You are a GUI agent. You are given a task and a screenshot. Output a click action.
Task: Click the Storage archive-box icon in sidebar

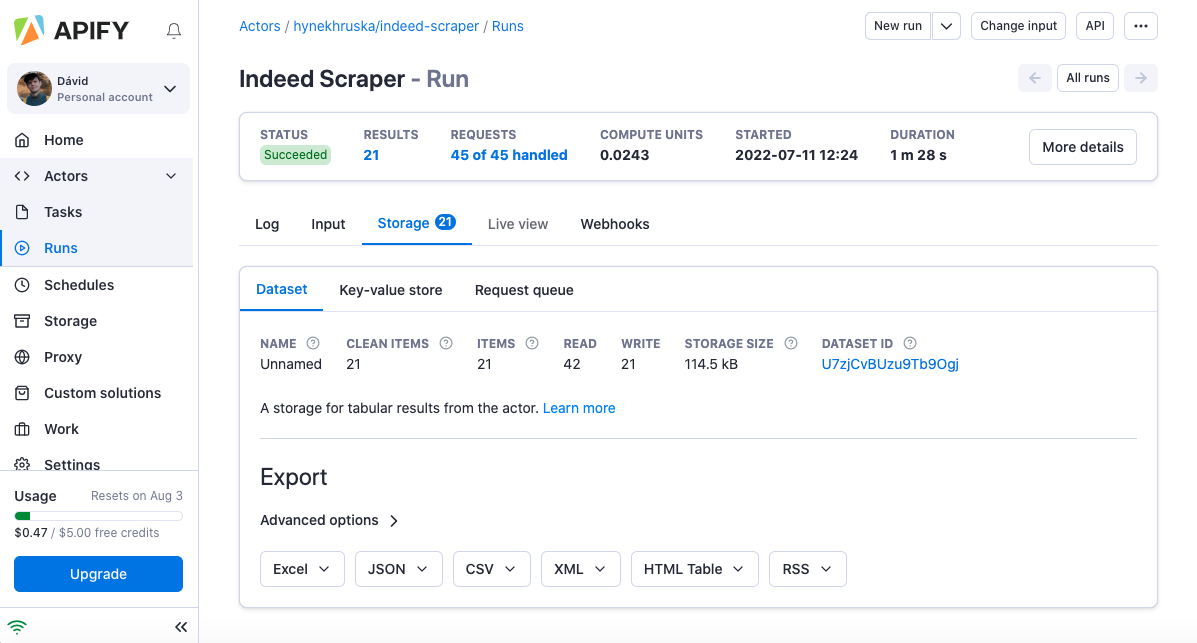[x=22, y=321]
